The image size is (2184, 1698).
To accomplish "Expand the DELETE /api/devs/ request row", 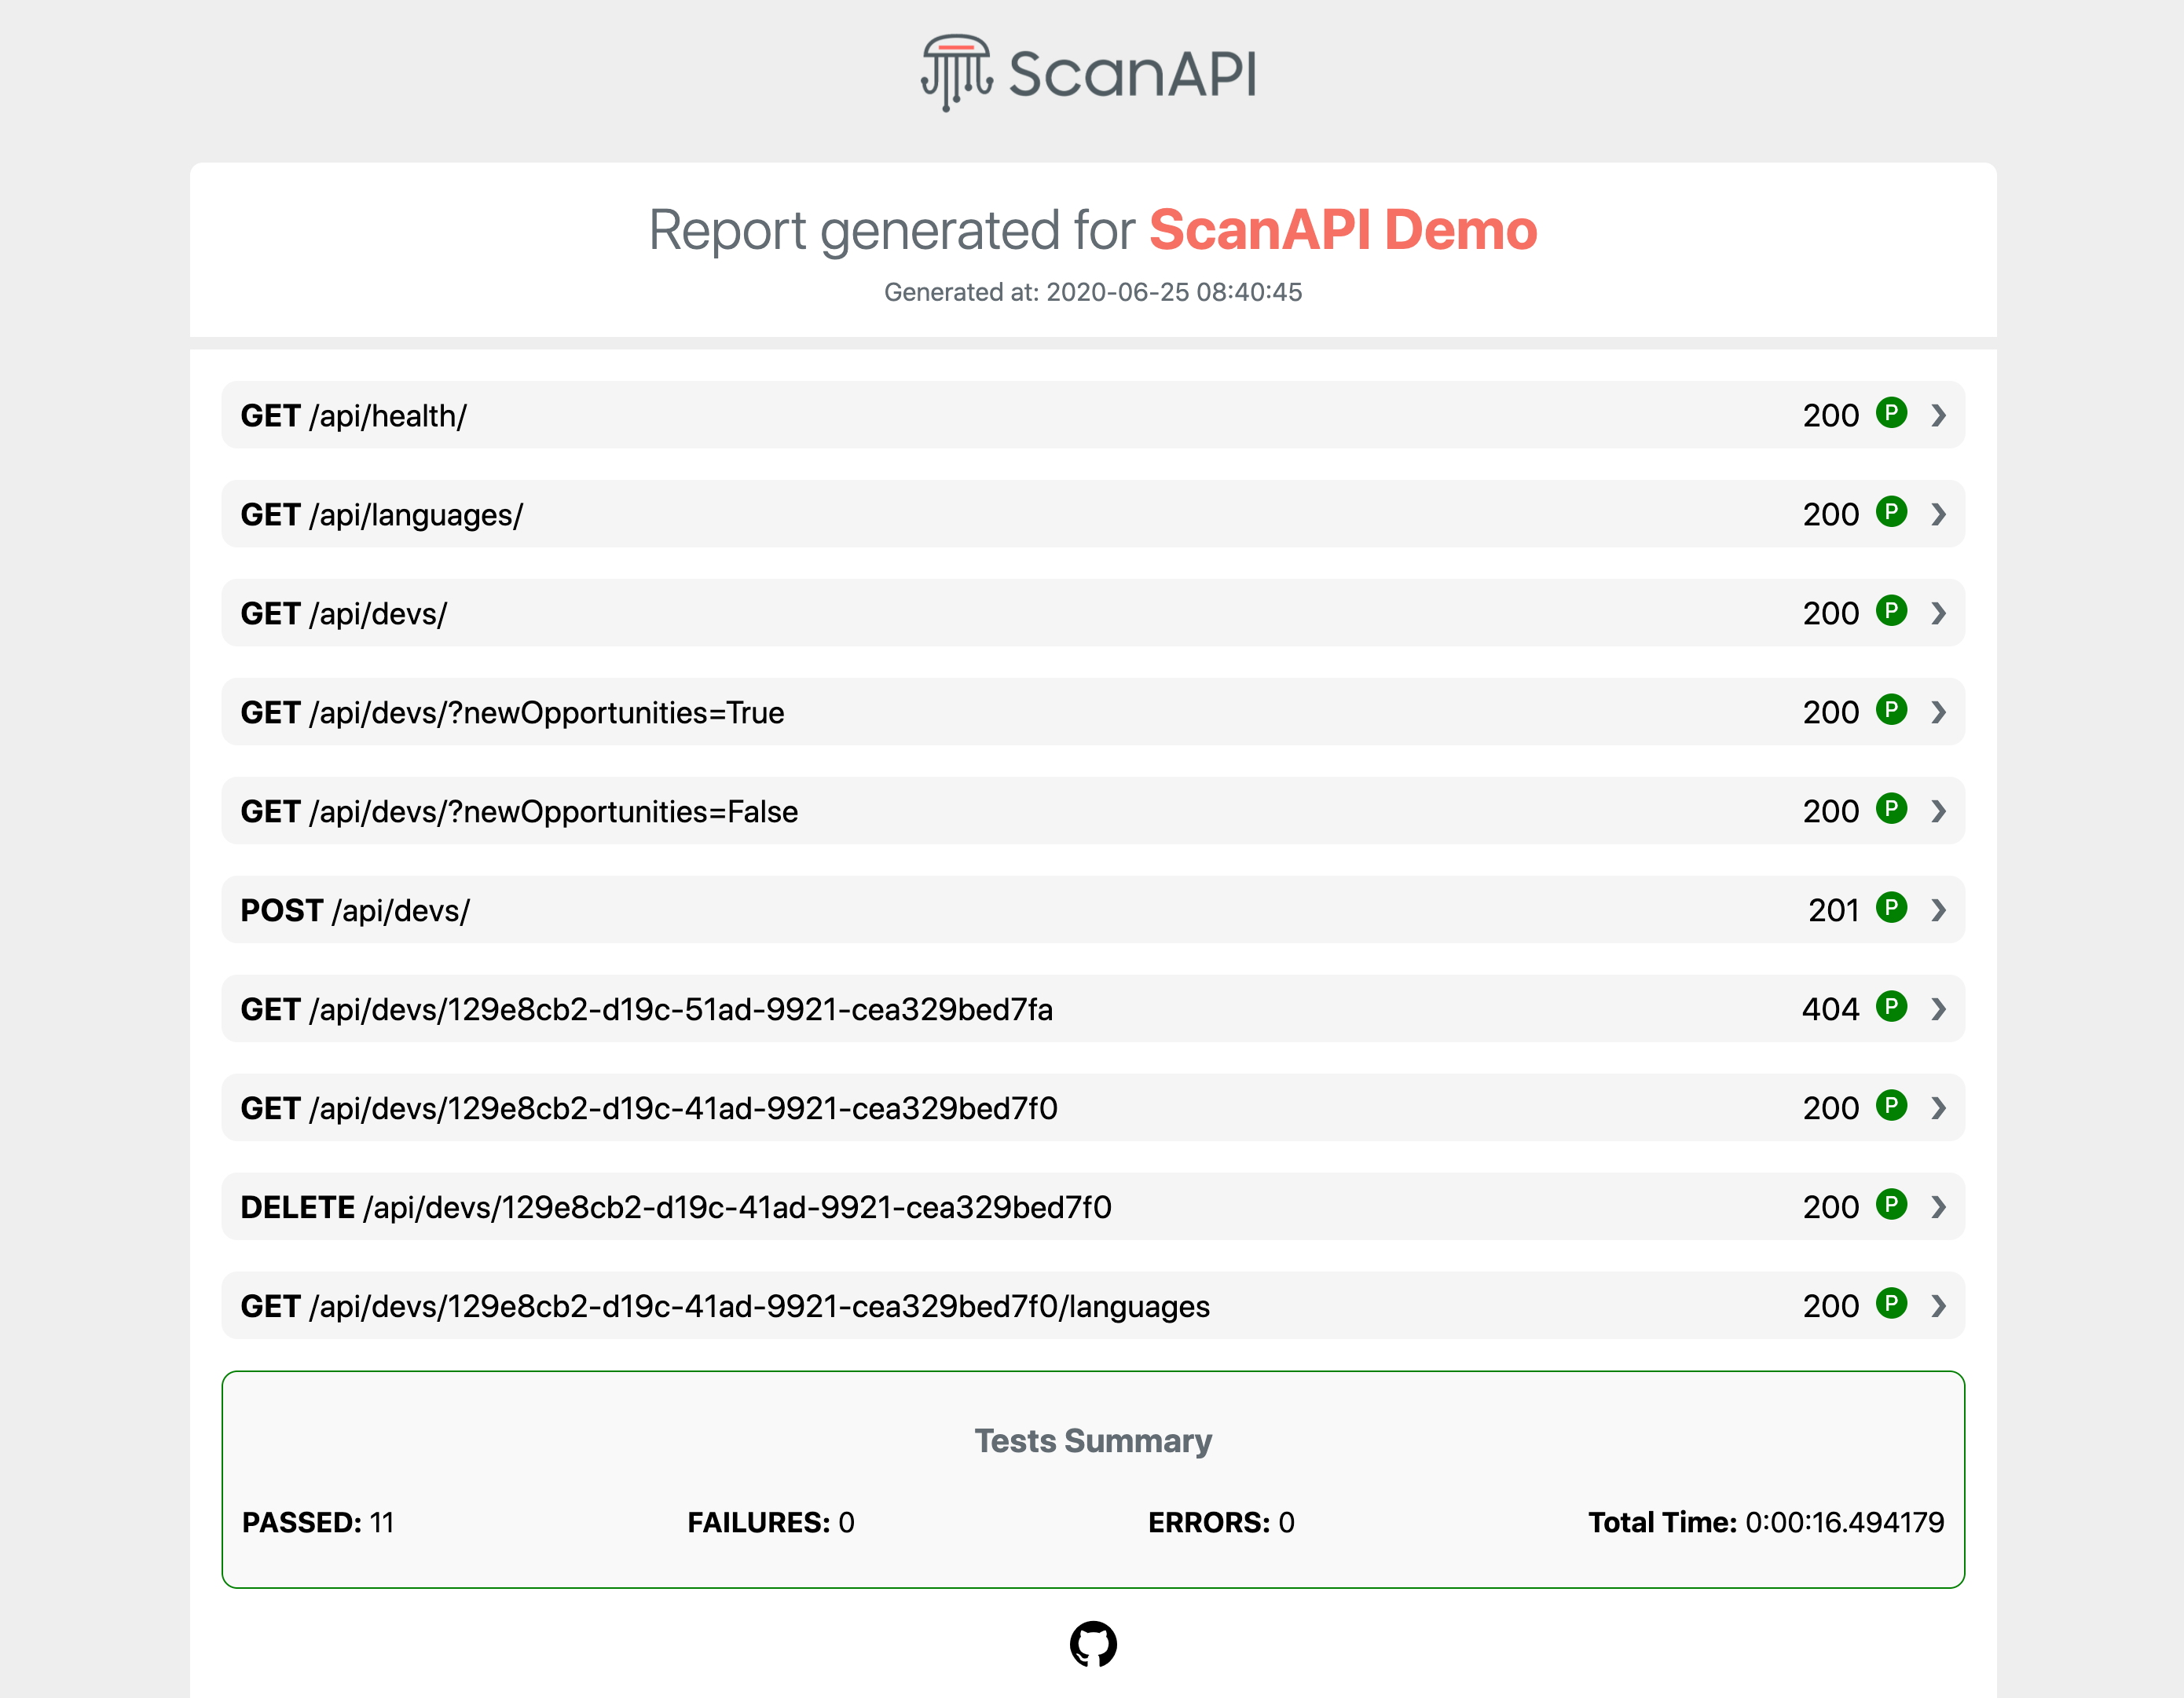I will pos(1938,1206).
